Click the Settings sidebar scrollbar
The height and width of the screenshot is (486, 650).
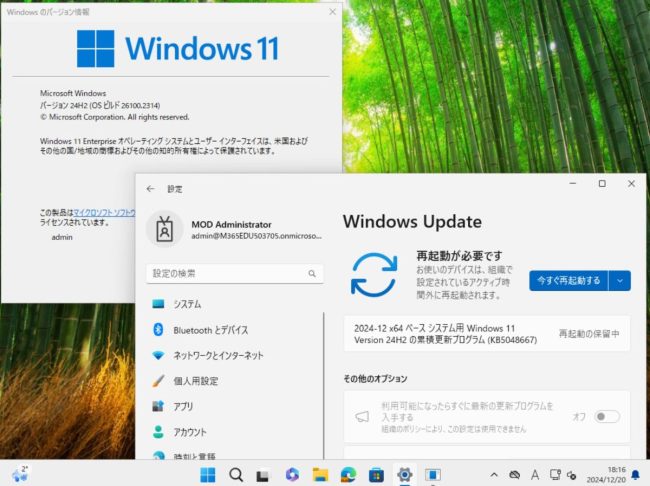324,386
